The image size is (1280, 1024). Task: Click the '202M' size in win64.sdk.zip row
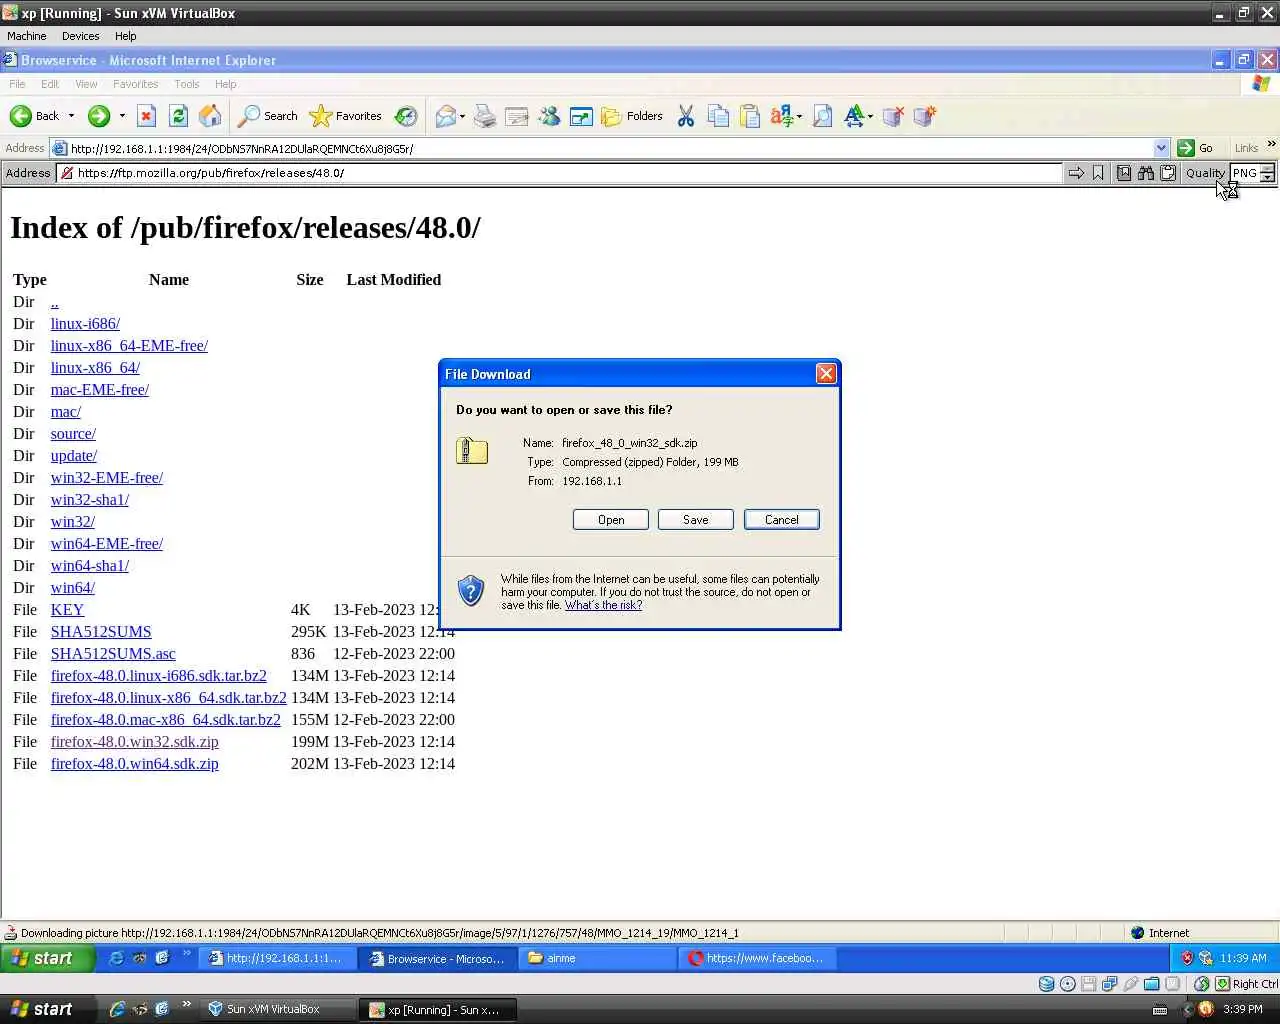coord(310,764)
